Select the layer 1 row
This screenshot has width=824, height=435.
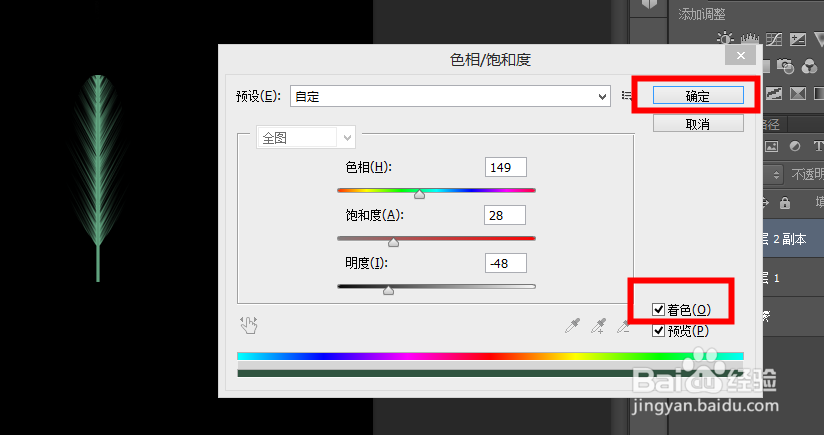[x=793, y=278]
